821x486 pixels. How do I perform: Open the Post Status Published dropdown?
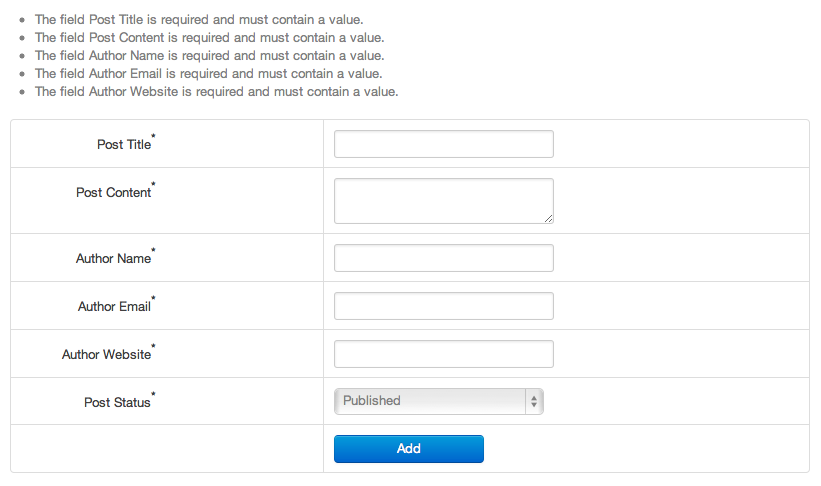pyautogui.click(x=439, y=401)
